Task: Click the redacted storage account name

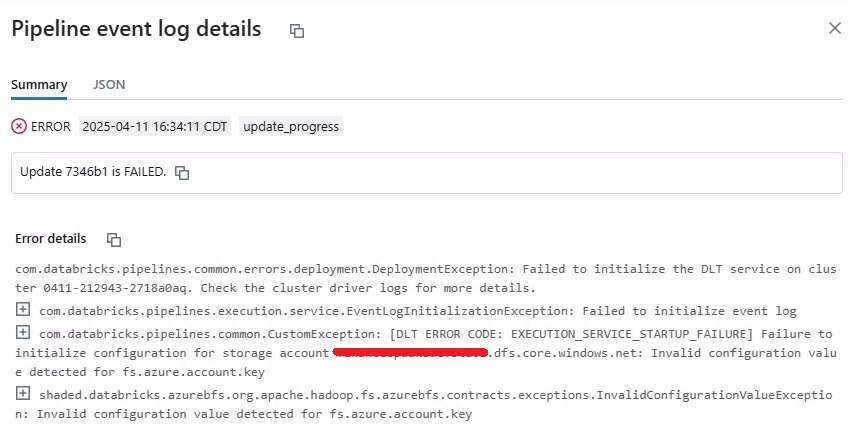Action: (410, 353)
